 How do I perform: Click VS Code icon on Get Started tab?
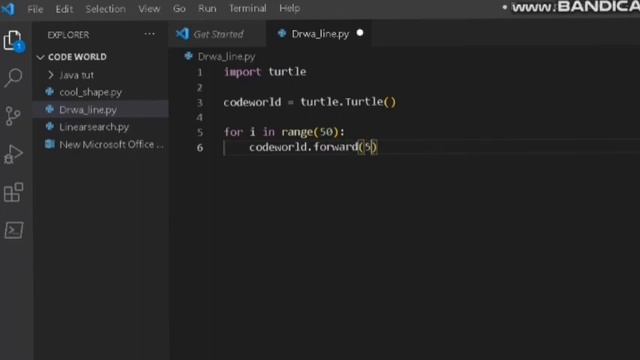(x=182, y=34)
